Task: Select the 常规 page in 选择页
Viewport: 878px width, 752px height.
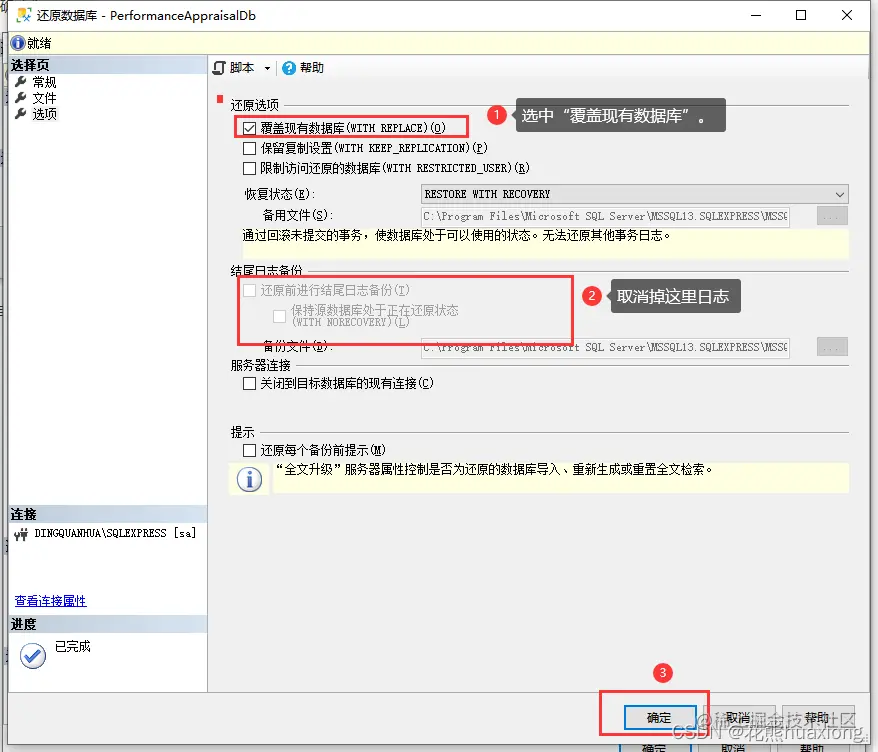Action: pyautogui.click(x=47, y=82)
